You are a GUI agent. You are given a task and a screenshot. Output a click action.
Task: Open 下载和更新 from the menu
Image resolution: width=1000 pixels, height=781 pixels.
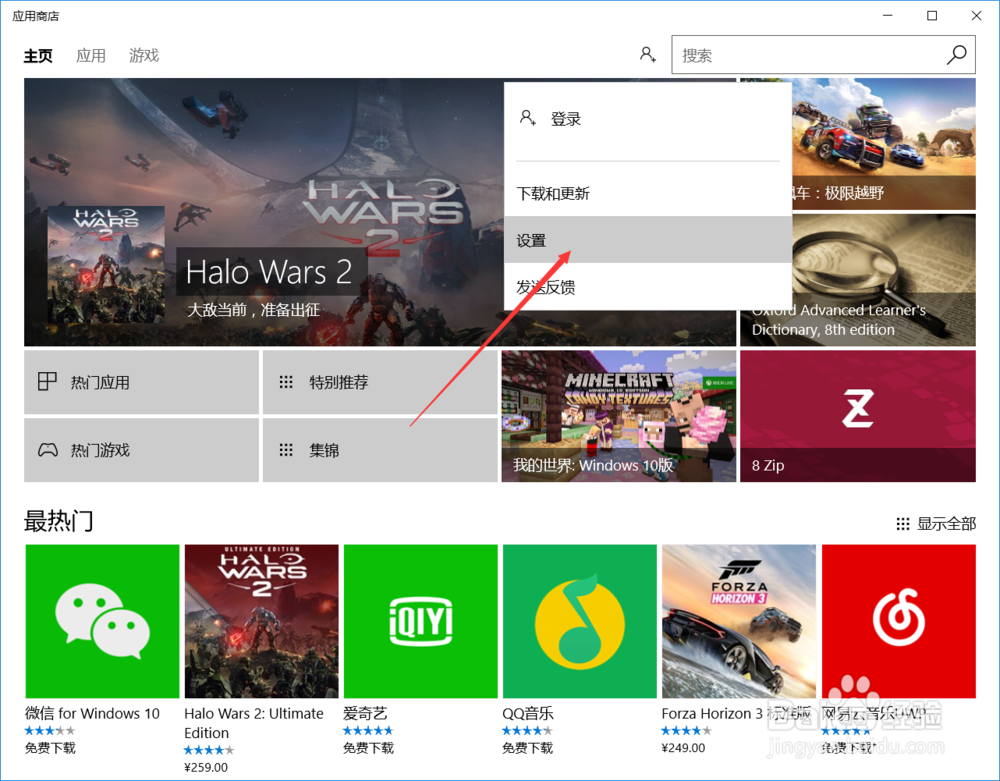(648, 193)
